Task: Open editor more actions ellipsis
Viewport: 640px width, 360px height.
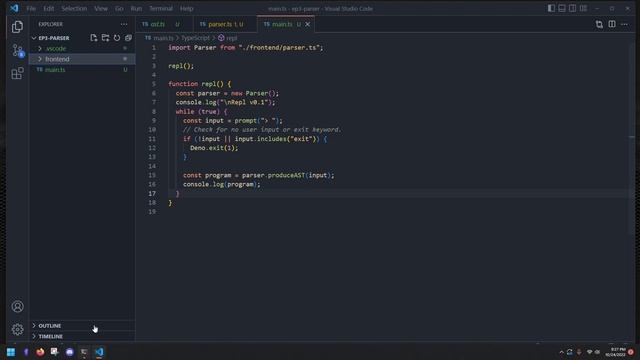Action: point(624,24)
